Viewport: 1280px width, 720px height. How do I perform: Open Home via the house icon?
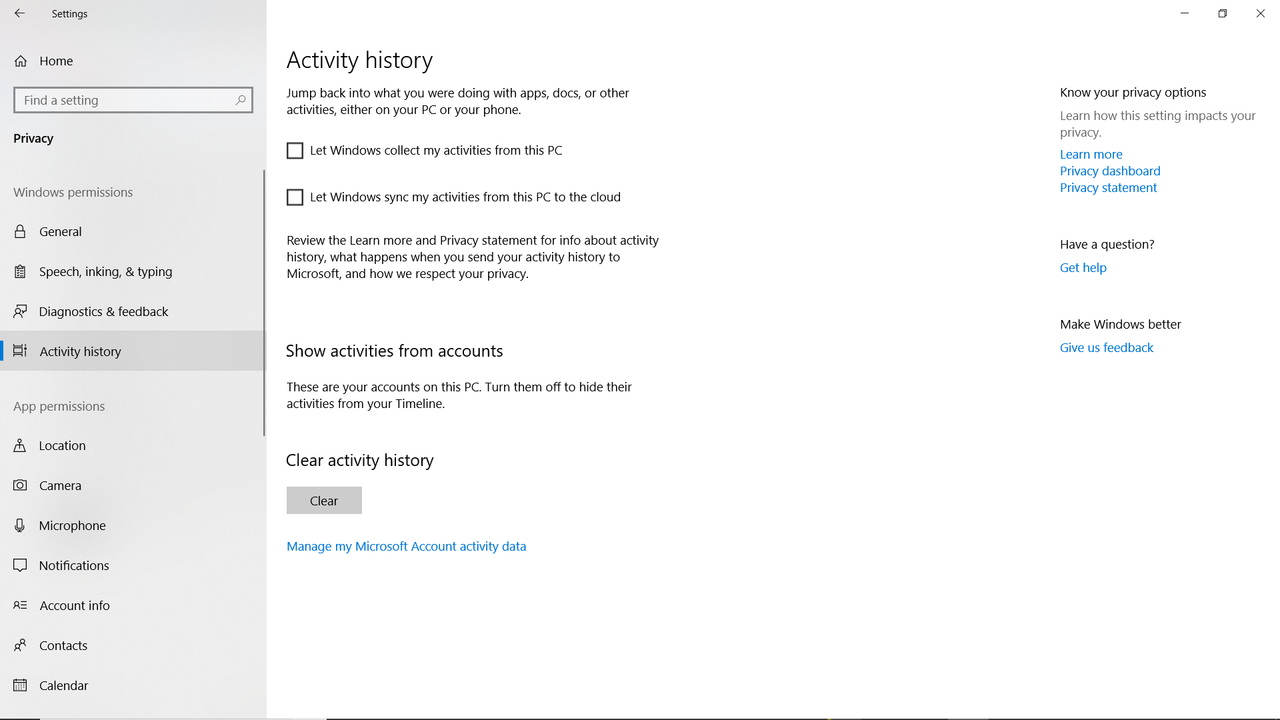20,61
